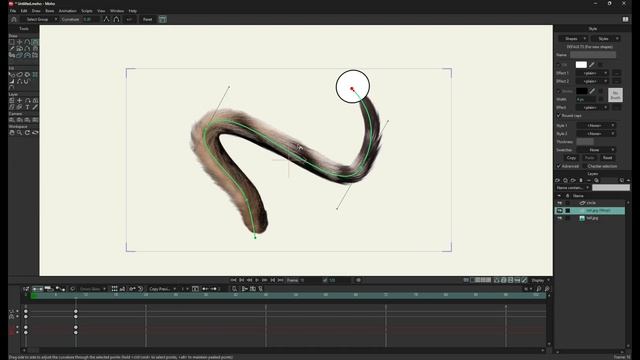Click the Paste button in Style panel
Viewport: 640px width, 360px height.
click(x=589, y=158)
